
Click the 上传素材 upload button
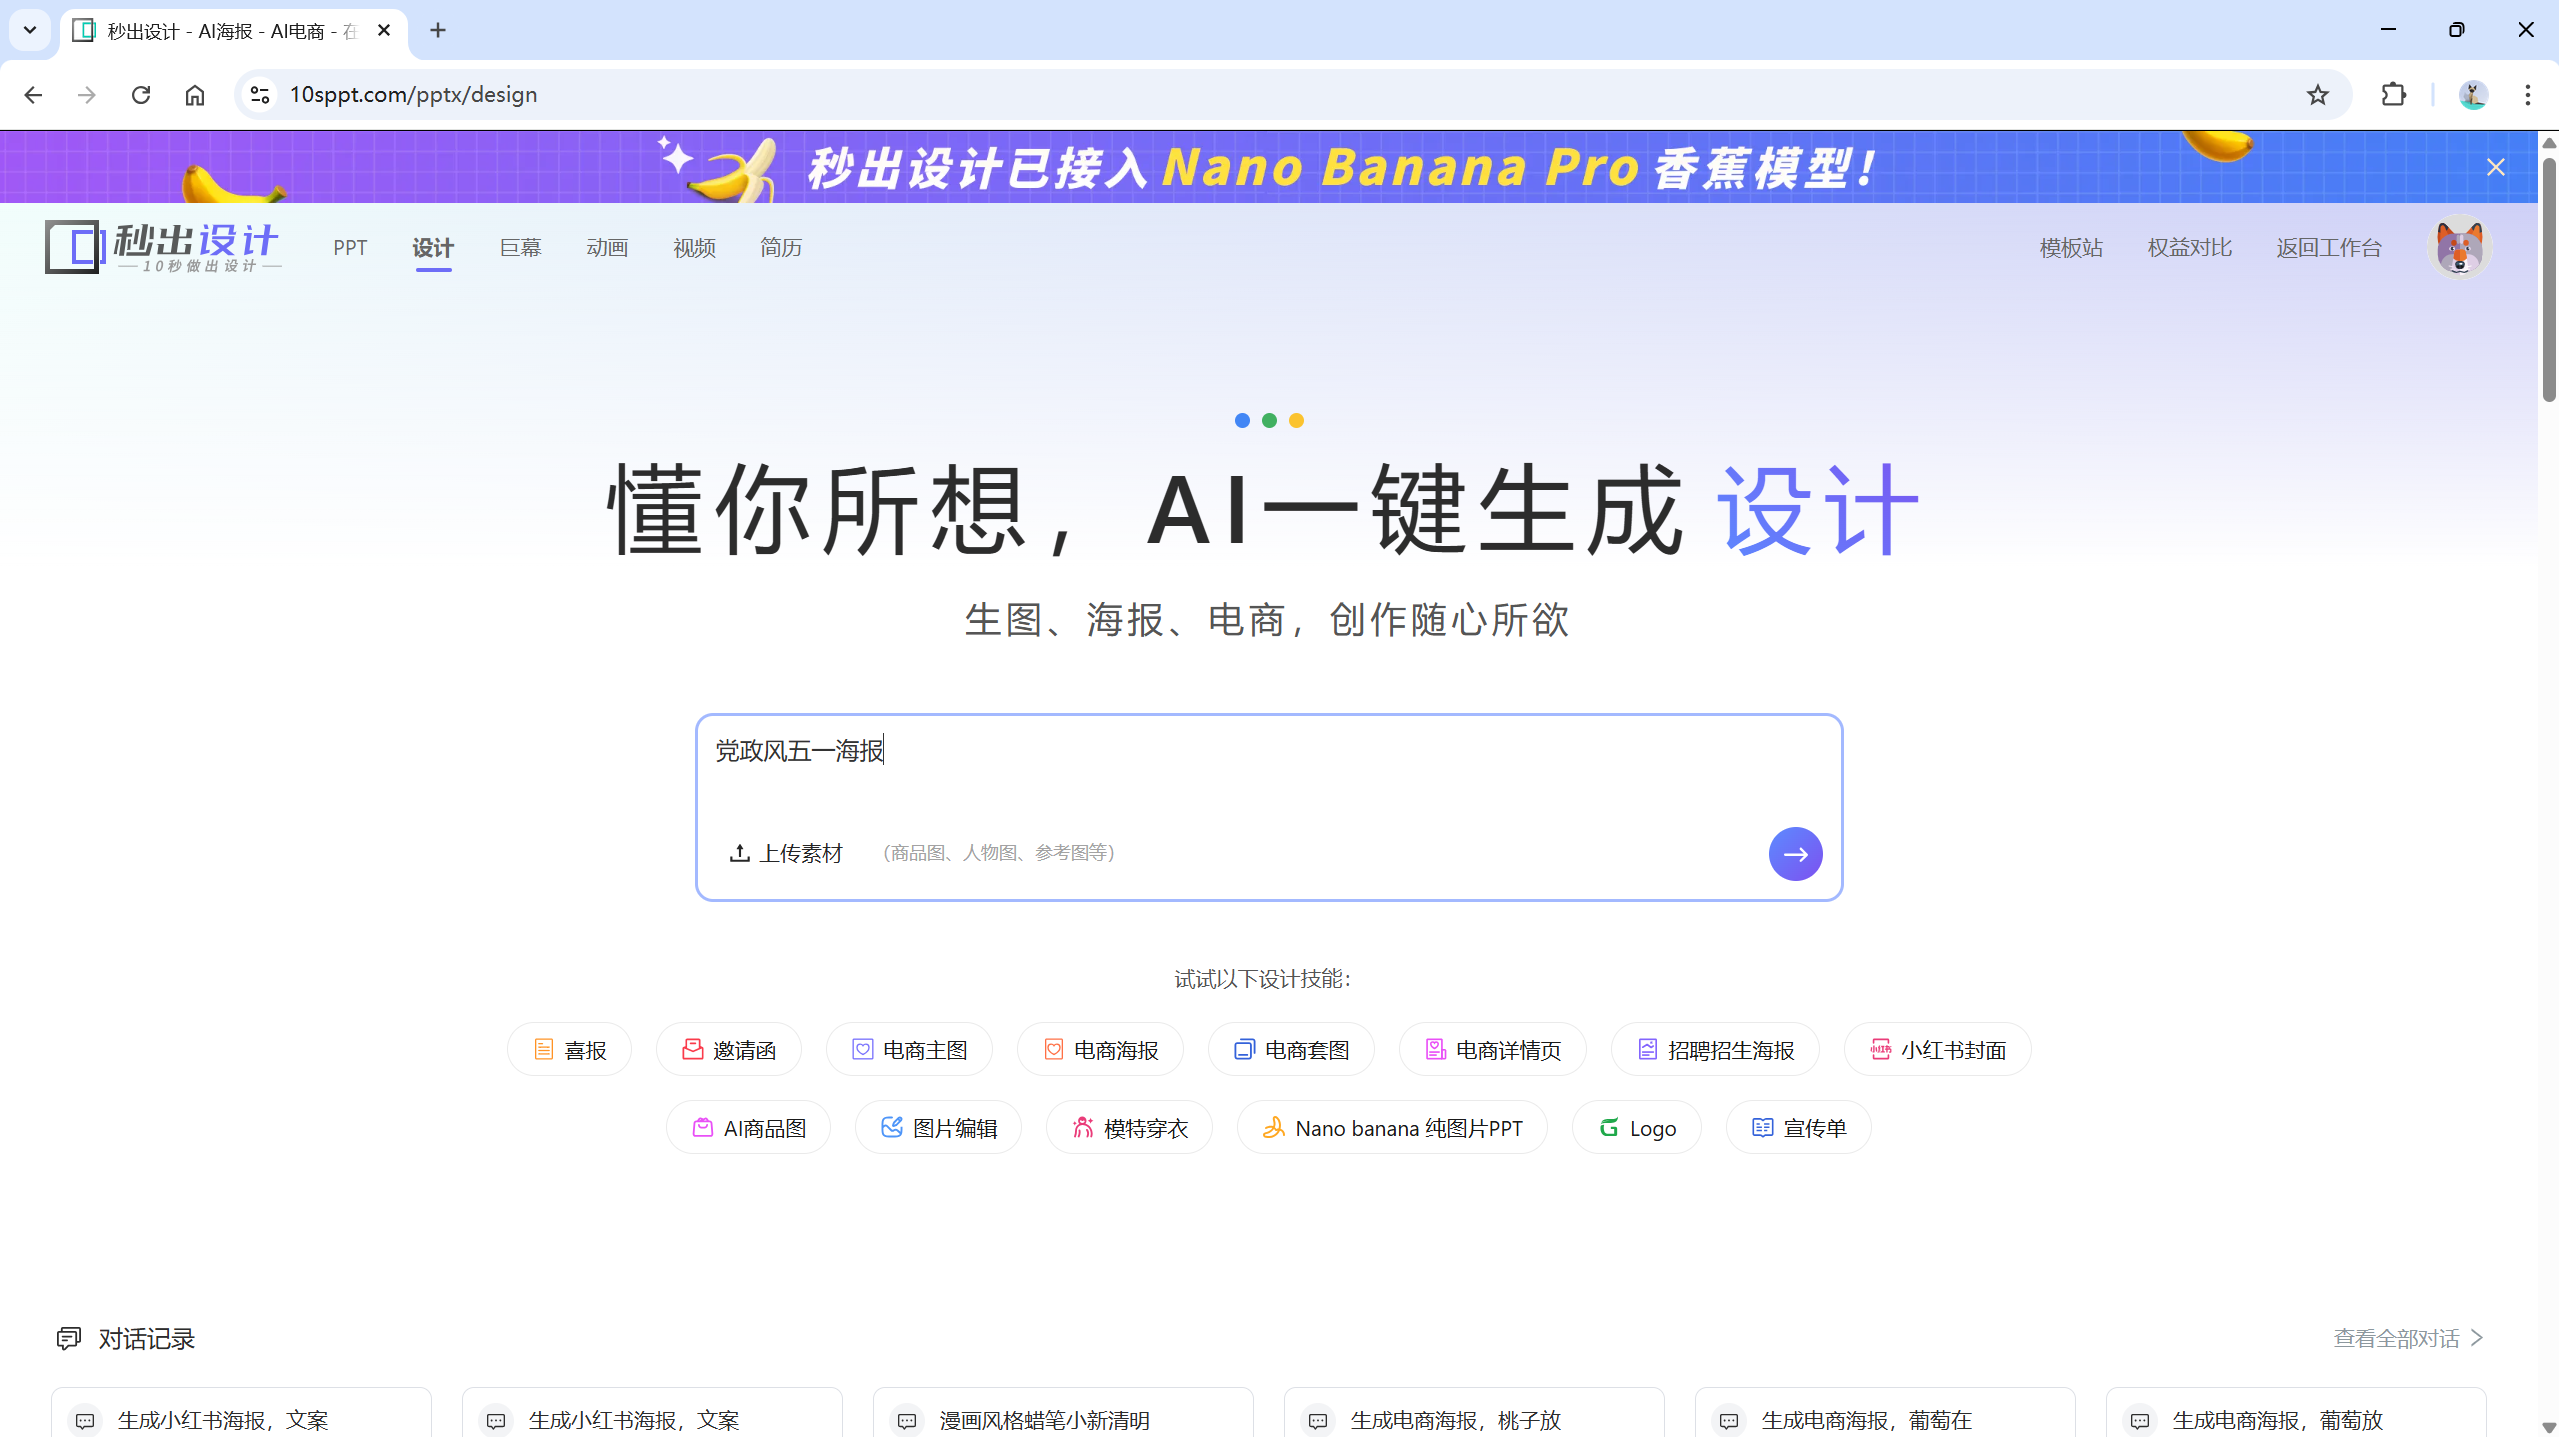point(786,853)
